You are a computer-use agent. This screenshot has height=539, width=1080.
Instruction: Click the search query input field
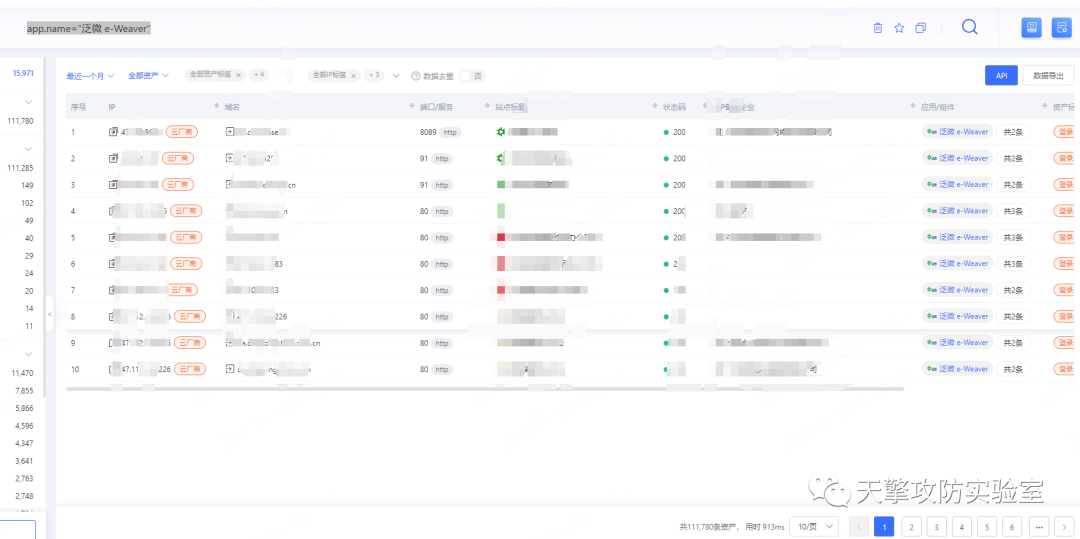[441, 28]
